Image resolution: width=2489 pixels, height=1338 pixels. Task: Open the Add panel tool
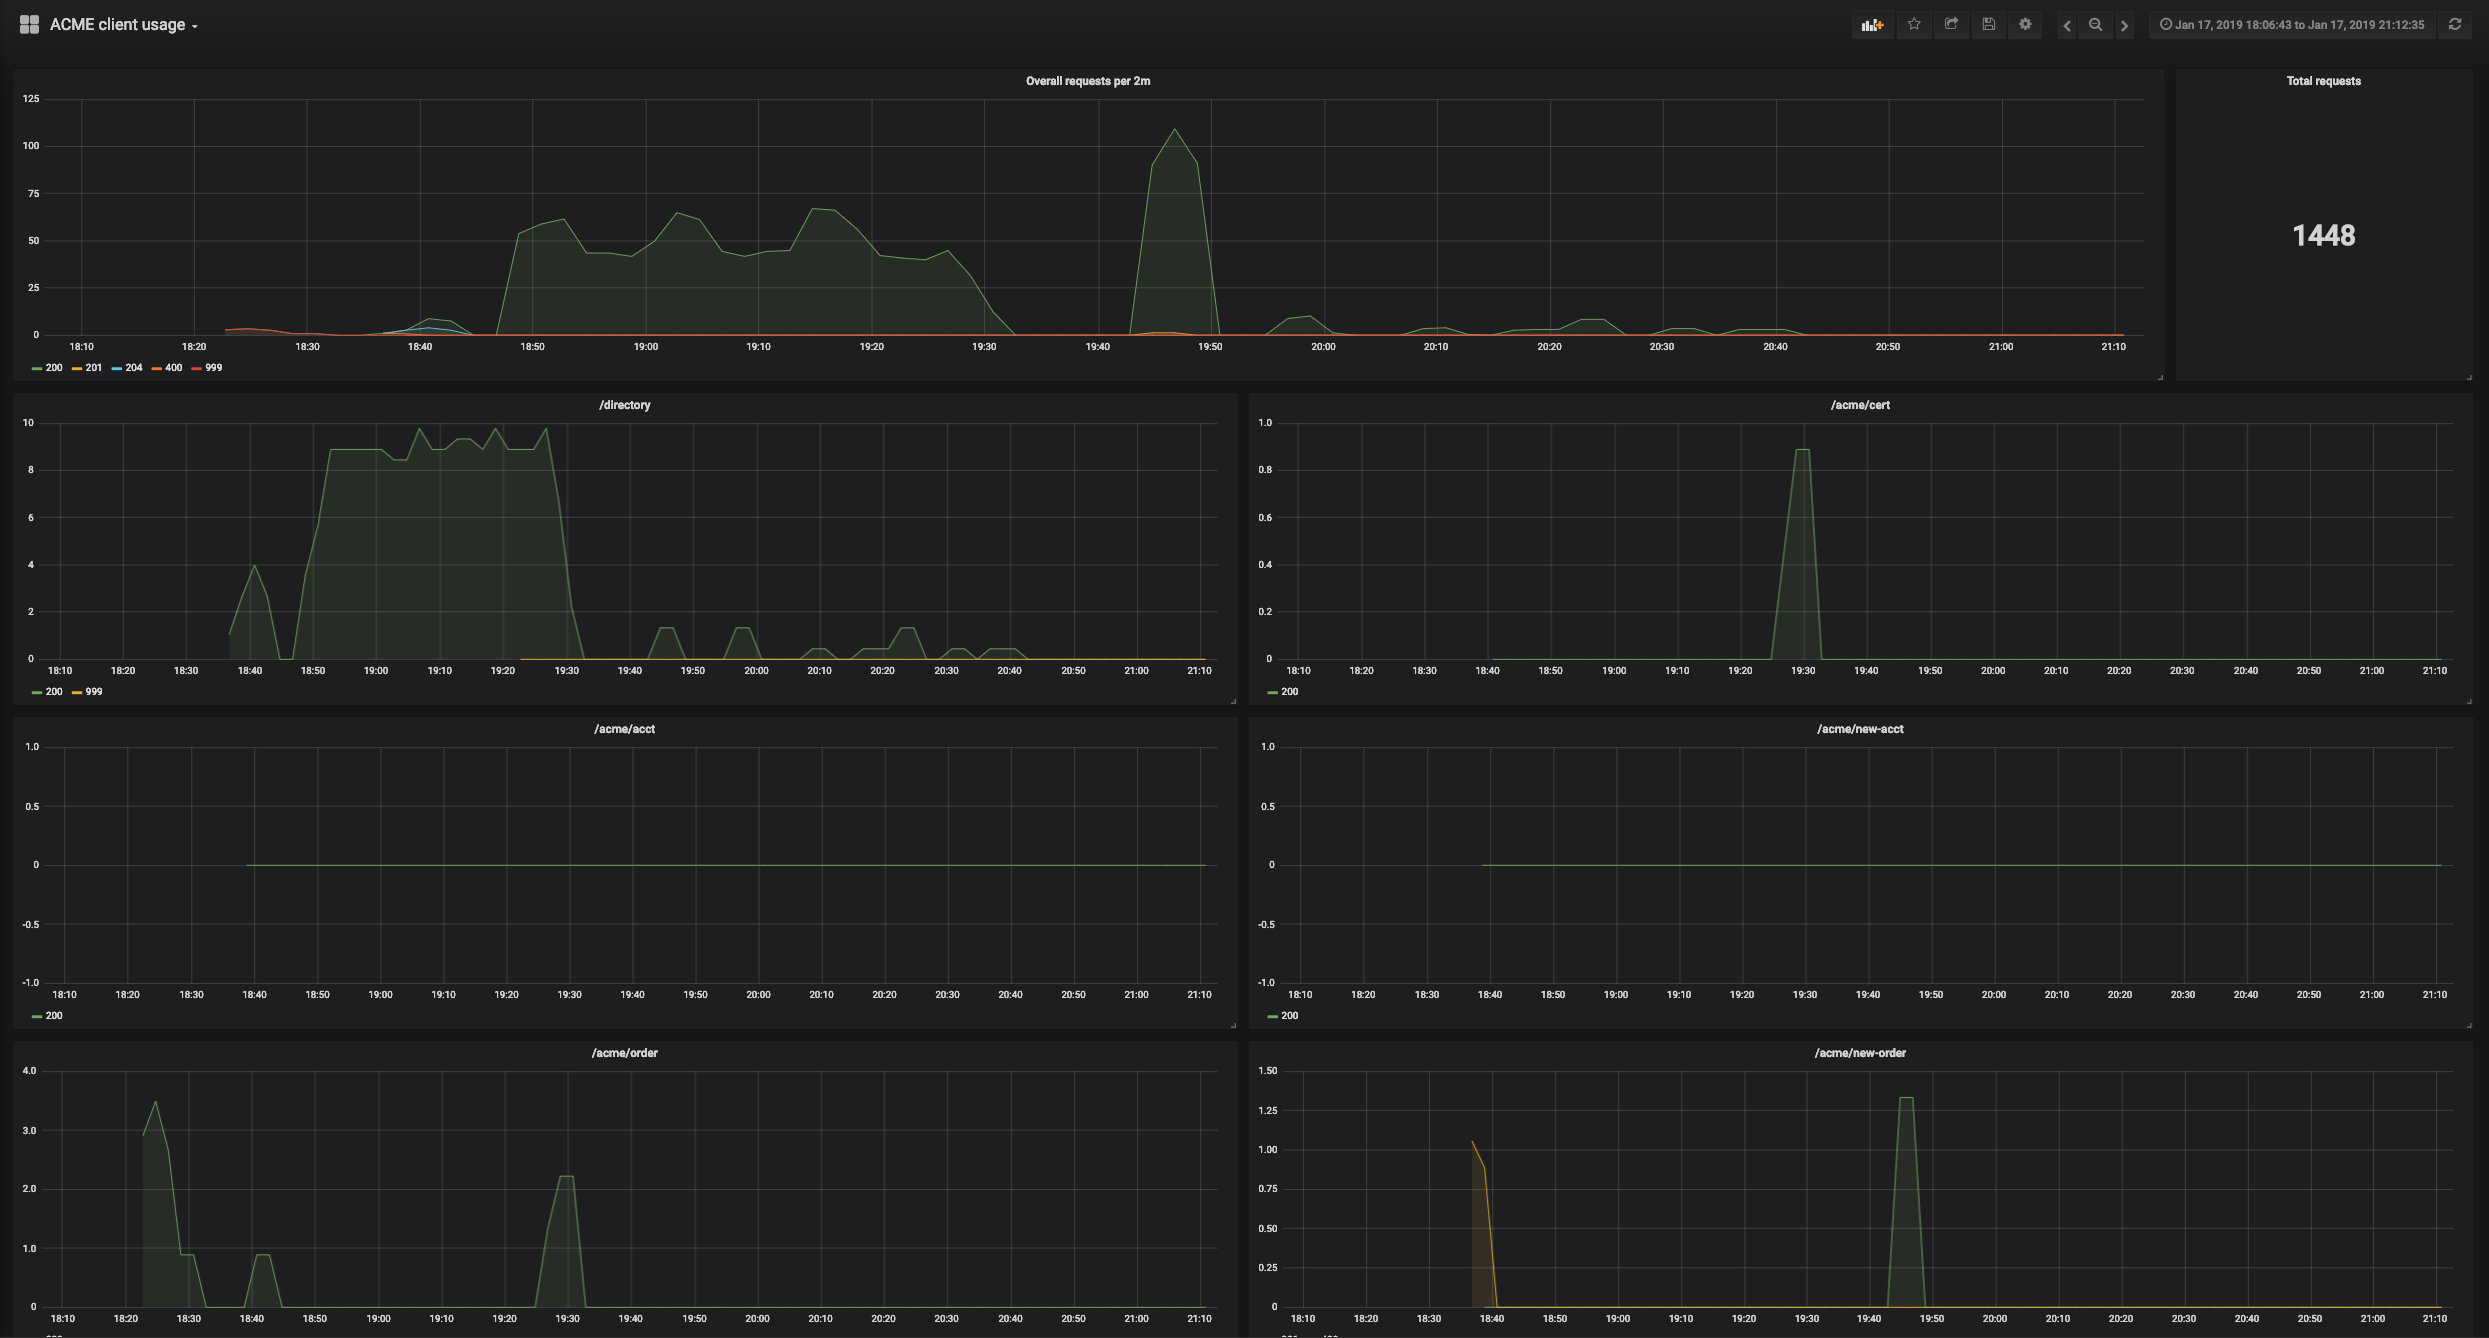[x=1872, y=24]
